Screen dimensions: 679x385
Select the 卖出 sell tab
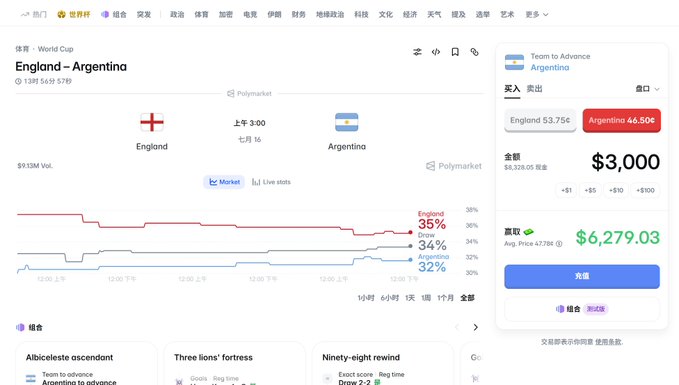click(x=534, y=89)
